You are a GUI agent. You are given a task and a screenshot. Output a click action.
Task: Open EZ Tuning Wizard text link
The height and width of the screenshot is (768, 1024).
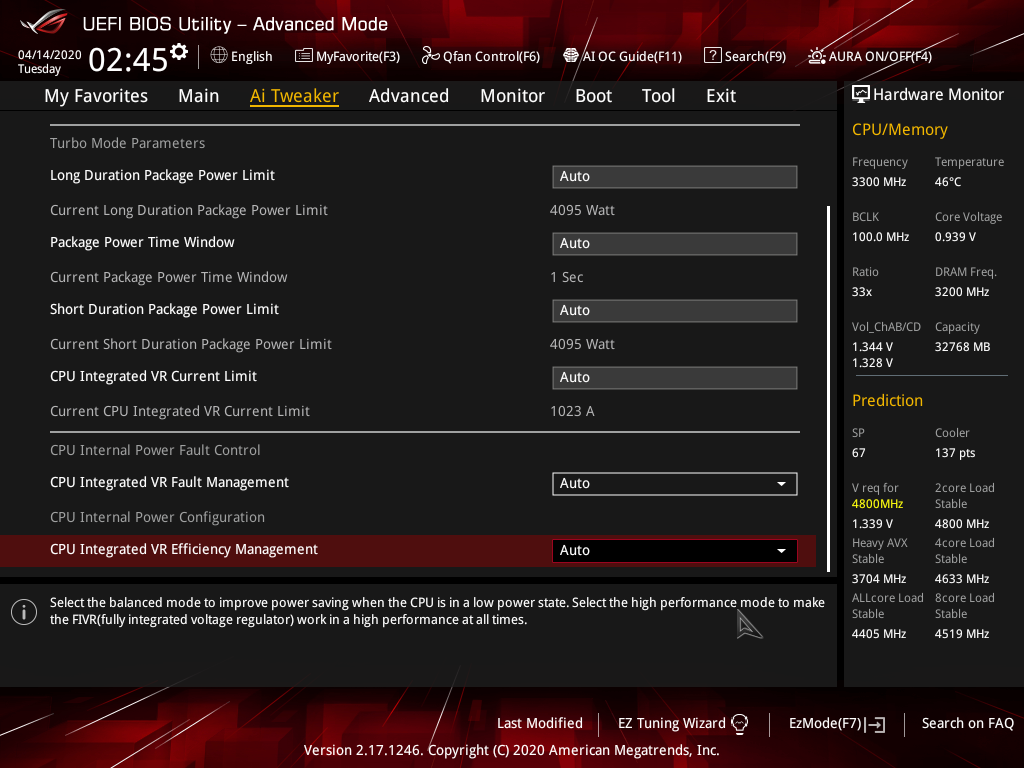pos(671,723)
